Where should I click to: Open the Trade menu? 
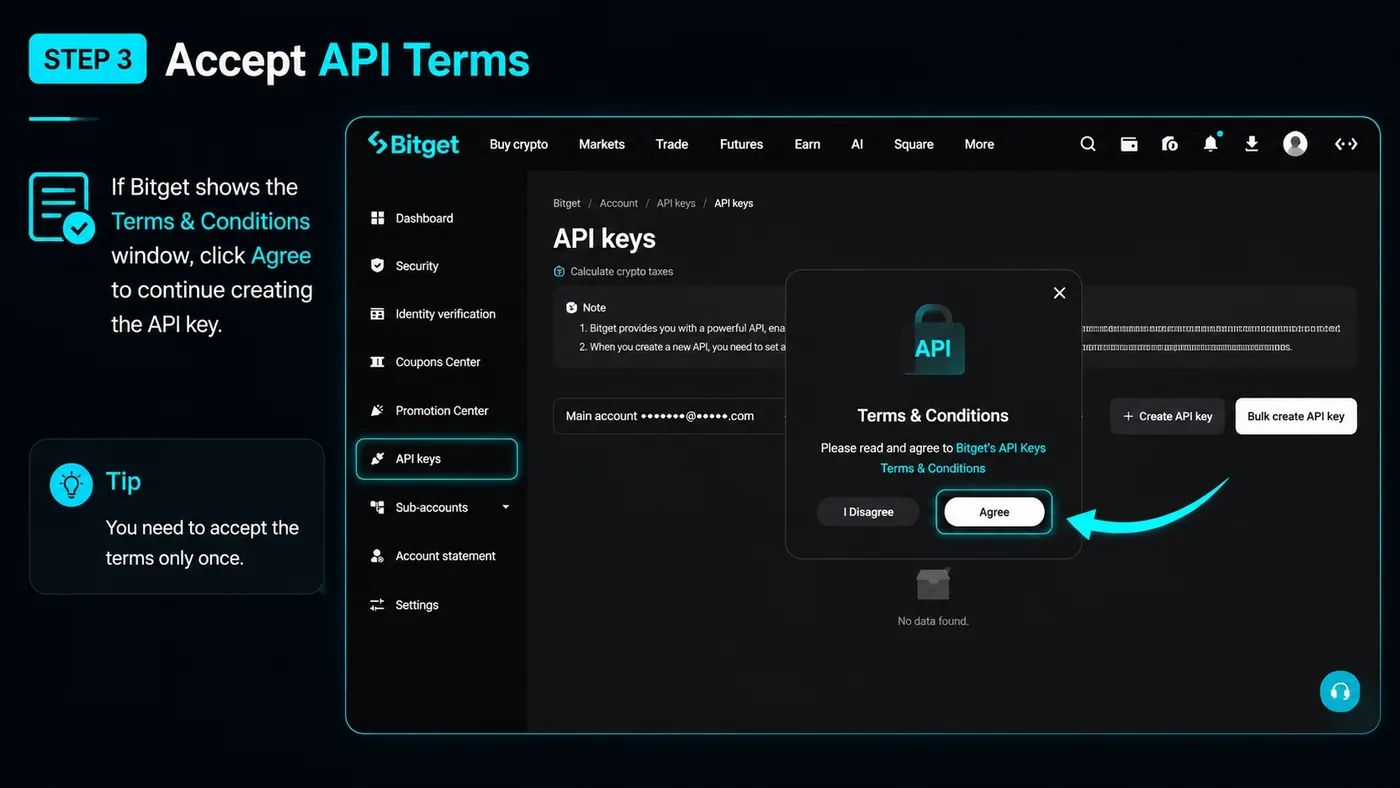[x=672, y=144]
